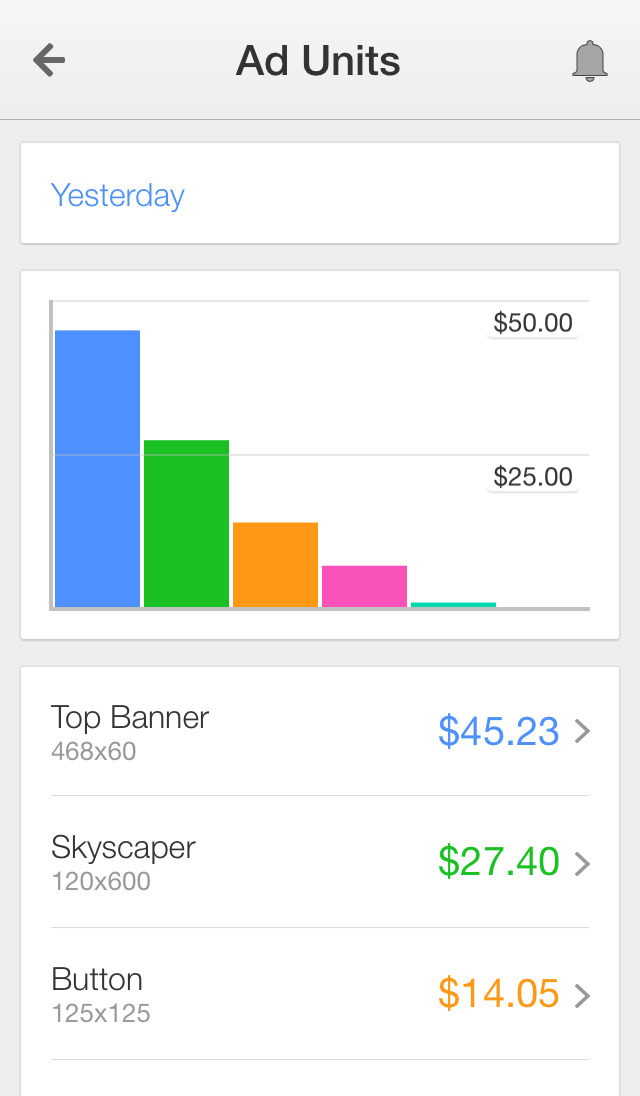Screen dimensions: 640x1096
Task: Tap the Ad Units page title
Action: pos(318,61)
